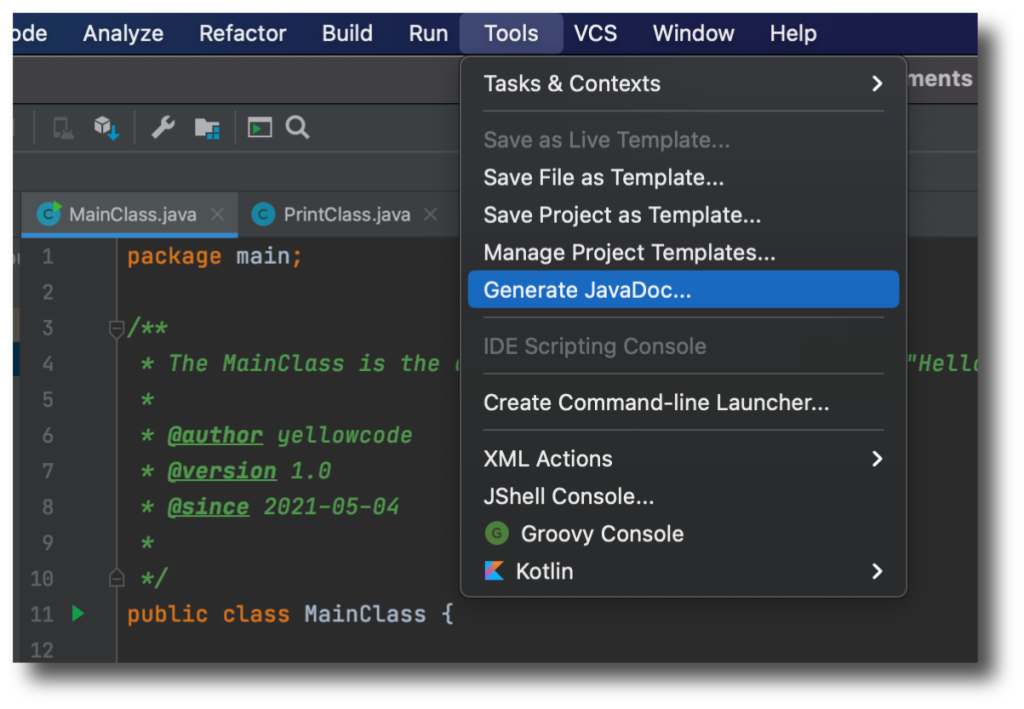1024x709 pixels.
Task: Choose Create Command-line Launcher...
Action: tap(683, 403)
